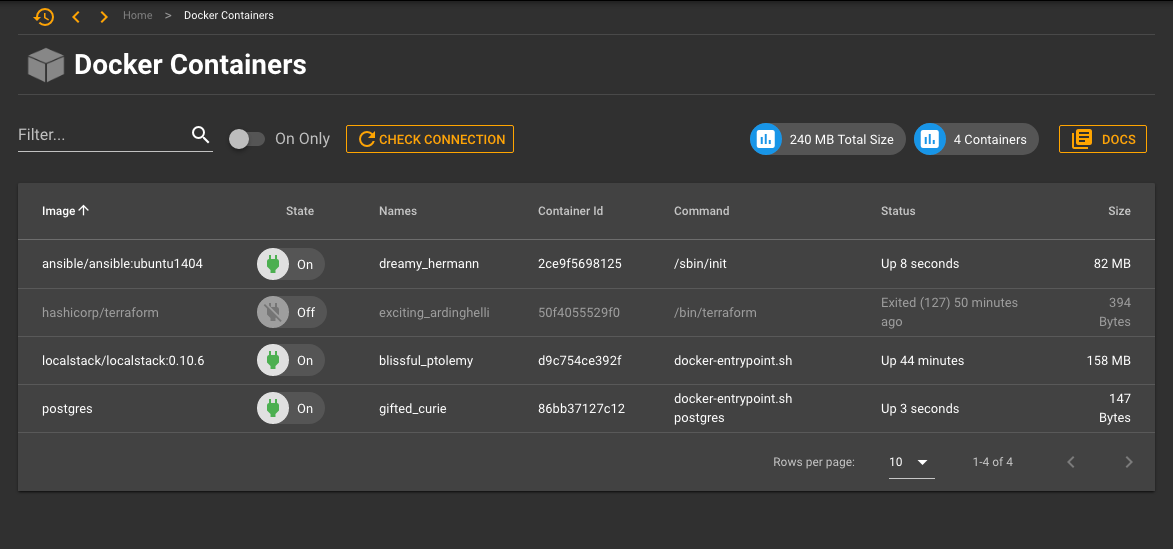The width and height of the screenshot is (1173, 549).
Task: Select postgres image cell
Action: click(x=67, y=409)
